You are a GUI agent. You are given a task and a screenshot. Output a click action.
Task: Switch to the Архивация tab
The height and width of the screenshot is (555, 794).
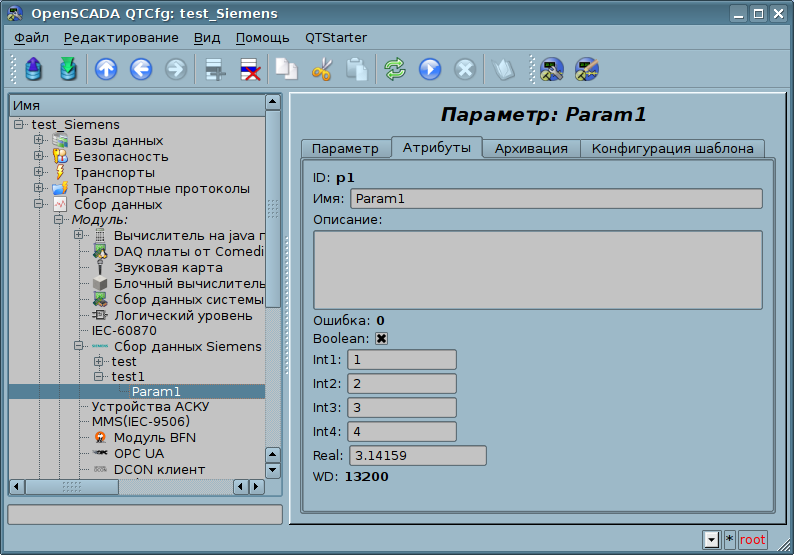532,148
